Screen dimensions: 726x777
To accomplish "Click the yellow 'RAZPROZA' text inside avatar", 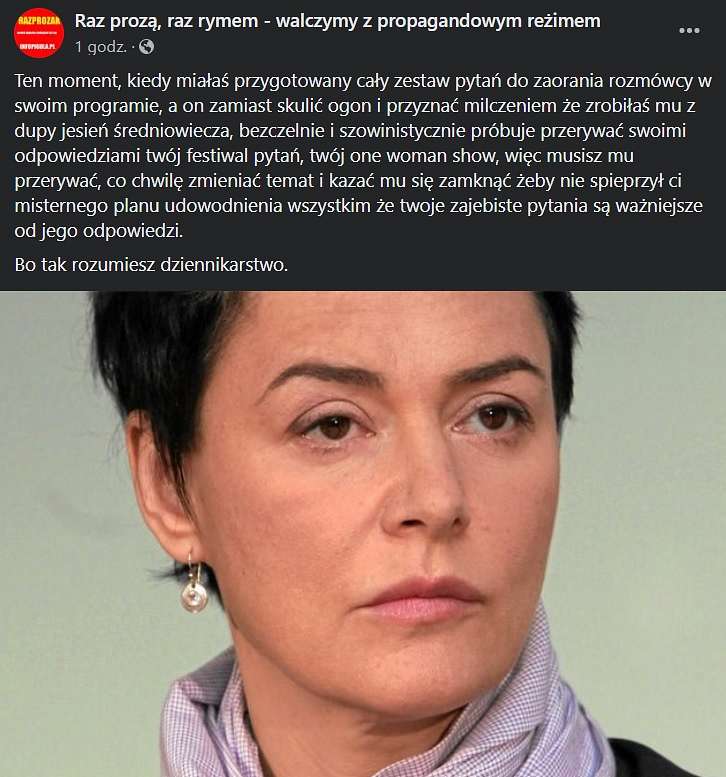I will 39,20.
